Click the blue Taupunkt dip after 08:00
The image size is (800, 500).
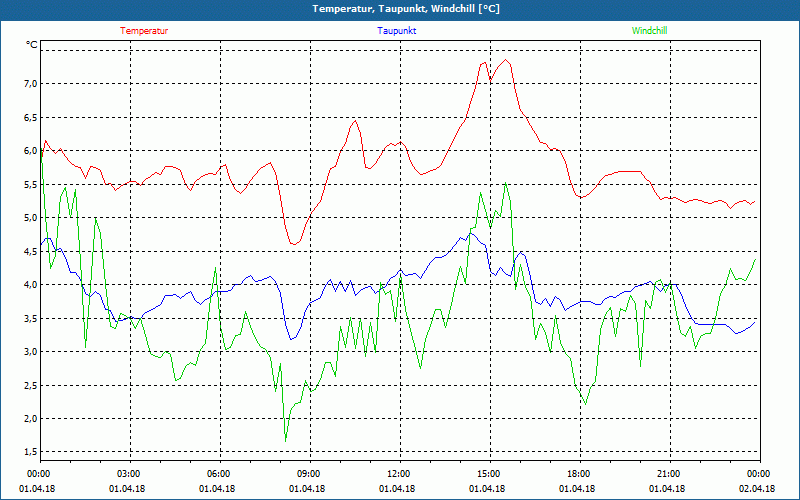(291, 338)
